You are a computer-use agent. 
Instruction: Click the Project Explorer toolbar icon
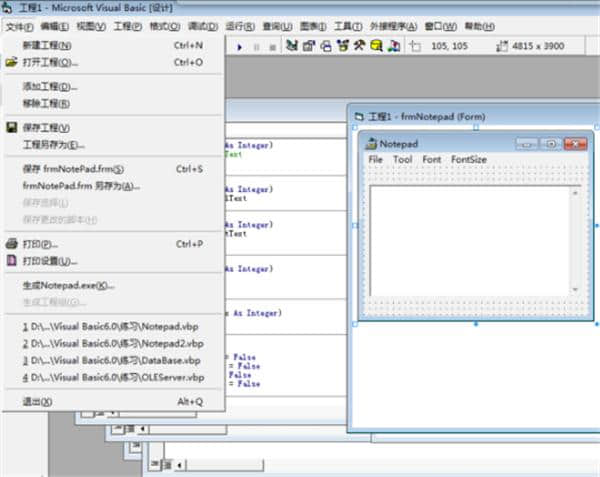tap(292, 46)
